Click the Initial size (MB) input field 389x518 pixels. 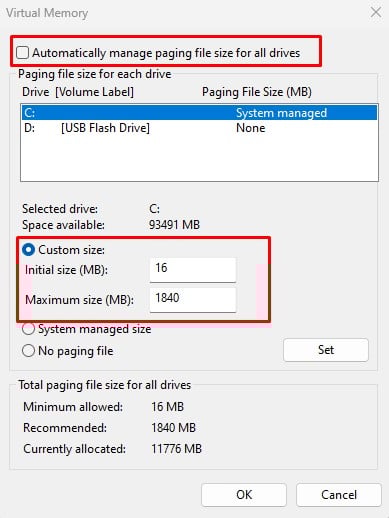click(193, 270)
